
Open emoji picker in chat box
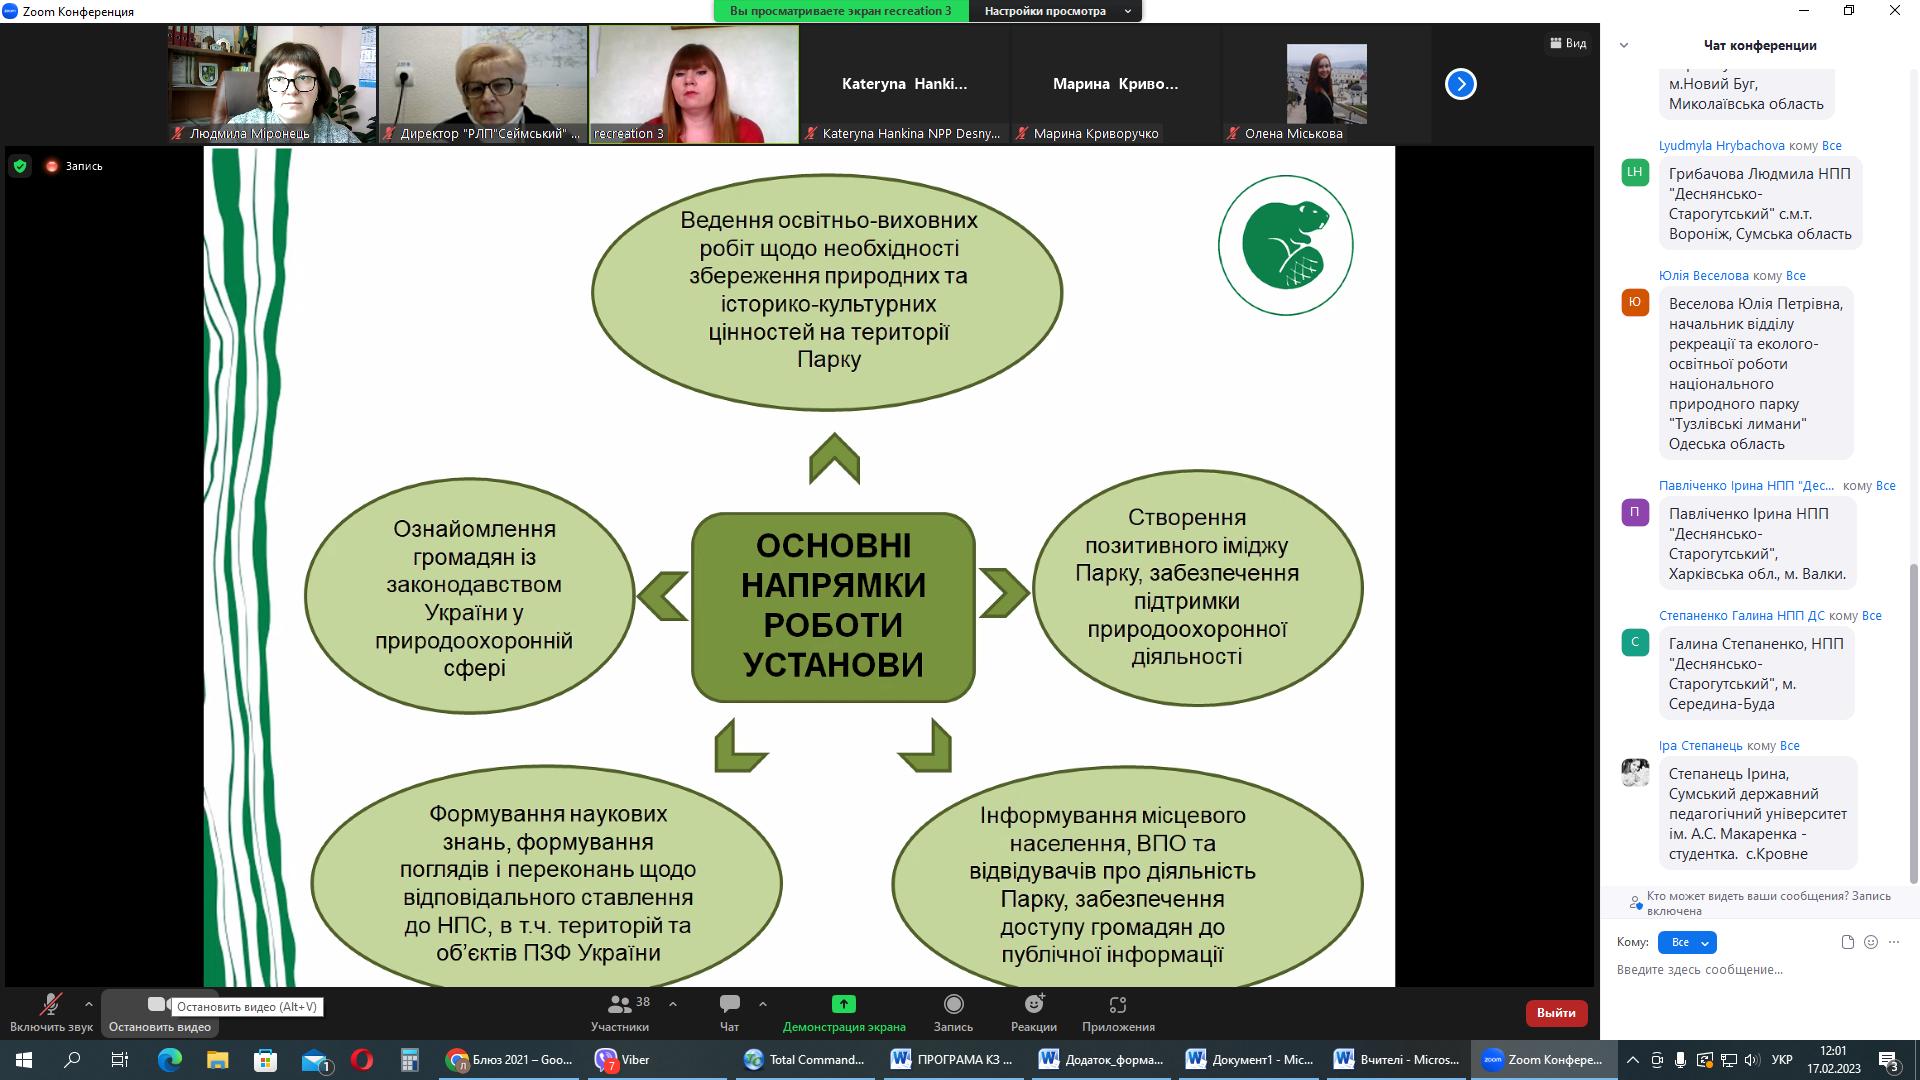click(1871, 942)
